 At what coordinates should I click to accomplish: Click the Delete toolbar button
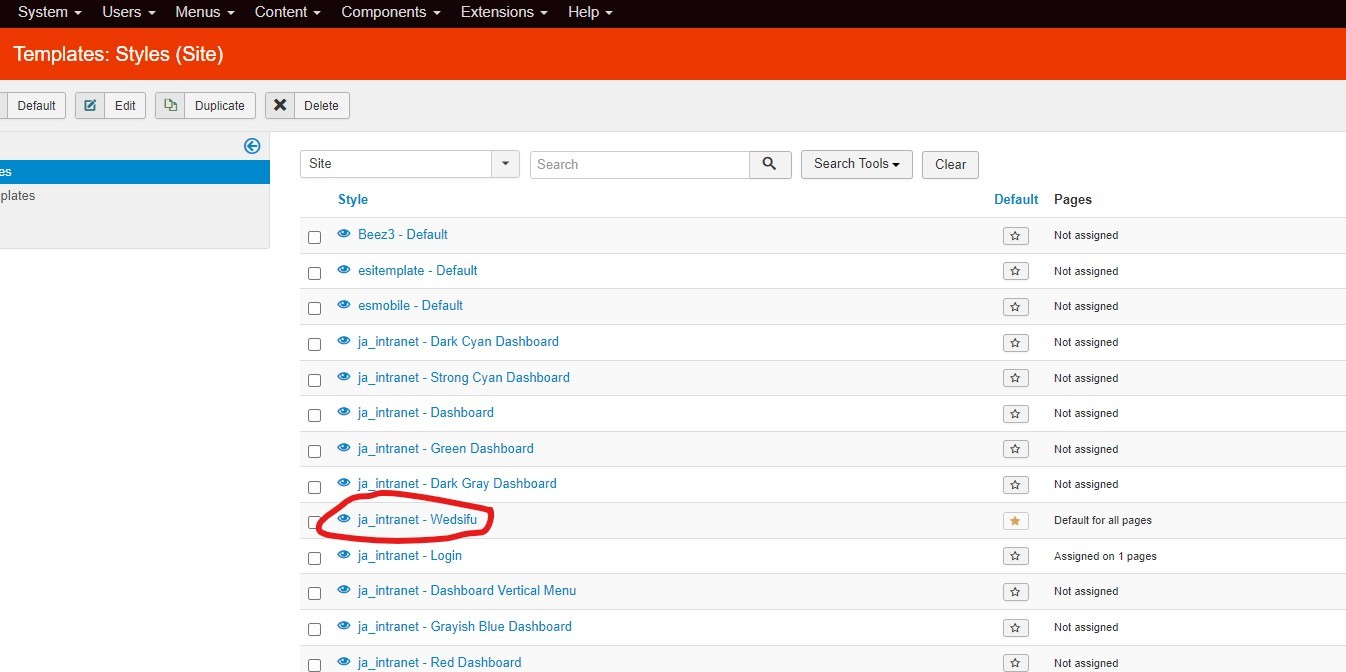point(307,105)
